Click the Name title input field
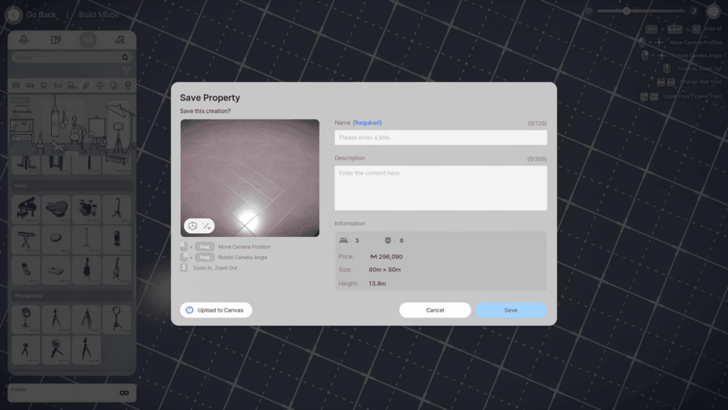Image resolution: width=728 pixels, height=410 pixels. coord(440,138)
